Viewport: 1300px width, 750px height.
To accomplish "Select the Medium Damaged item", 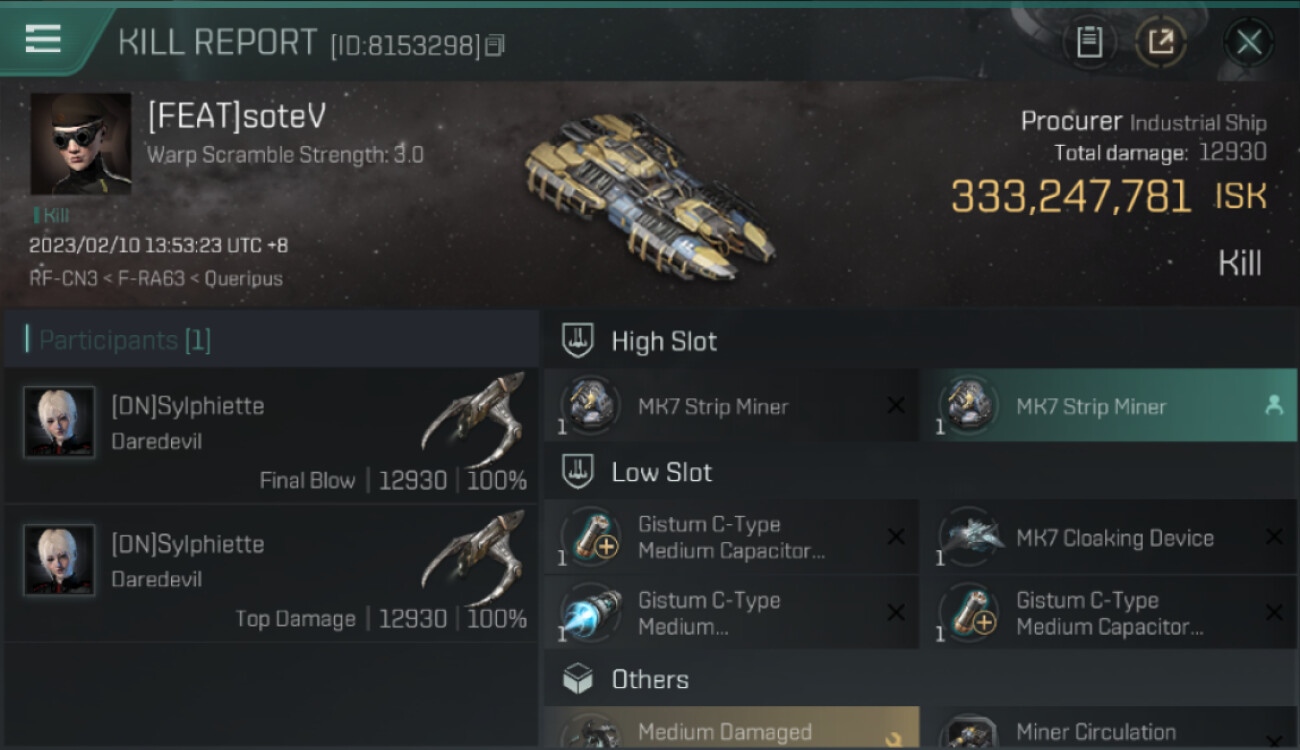I will tap(731, 728).
